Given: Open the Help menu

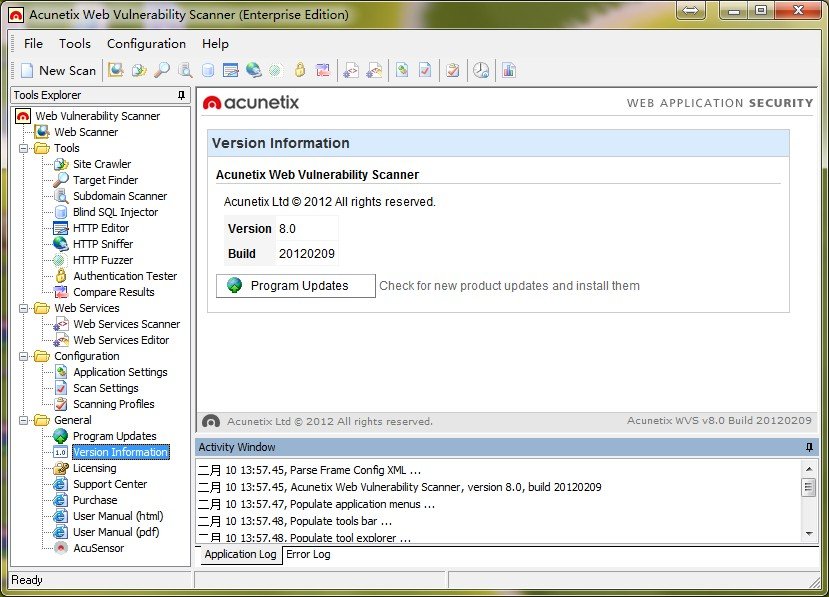Looking at the screenshot, I should pyautogui.click(x=215, y=43).
